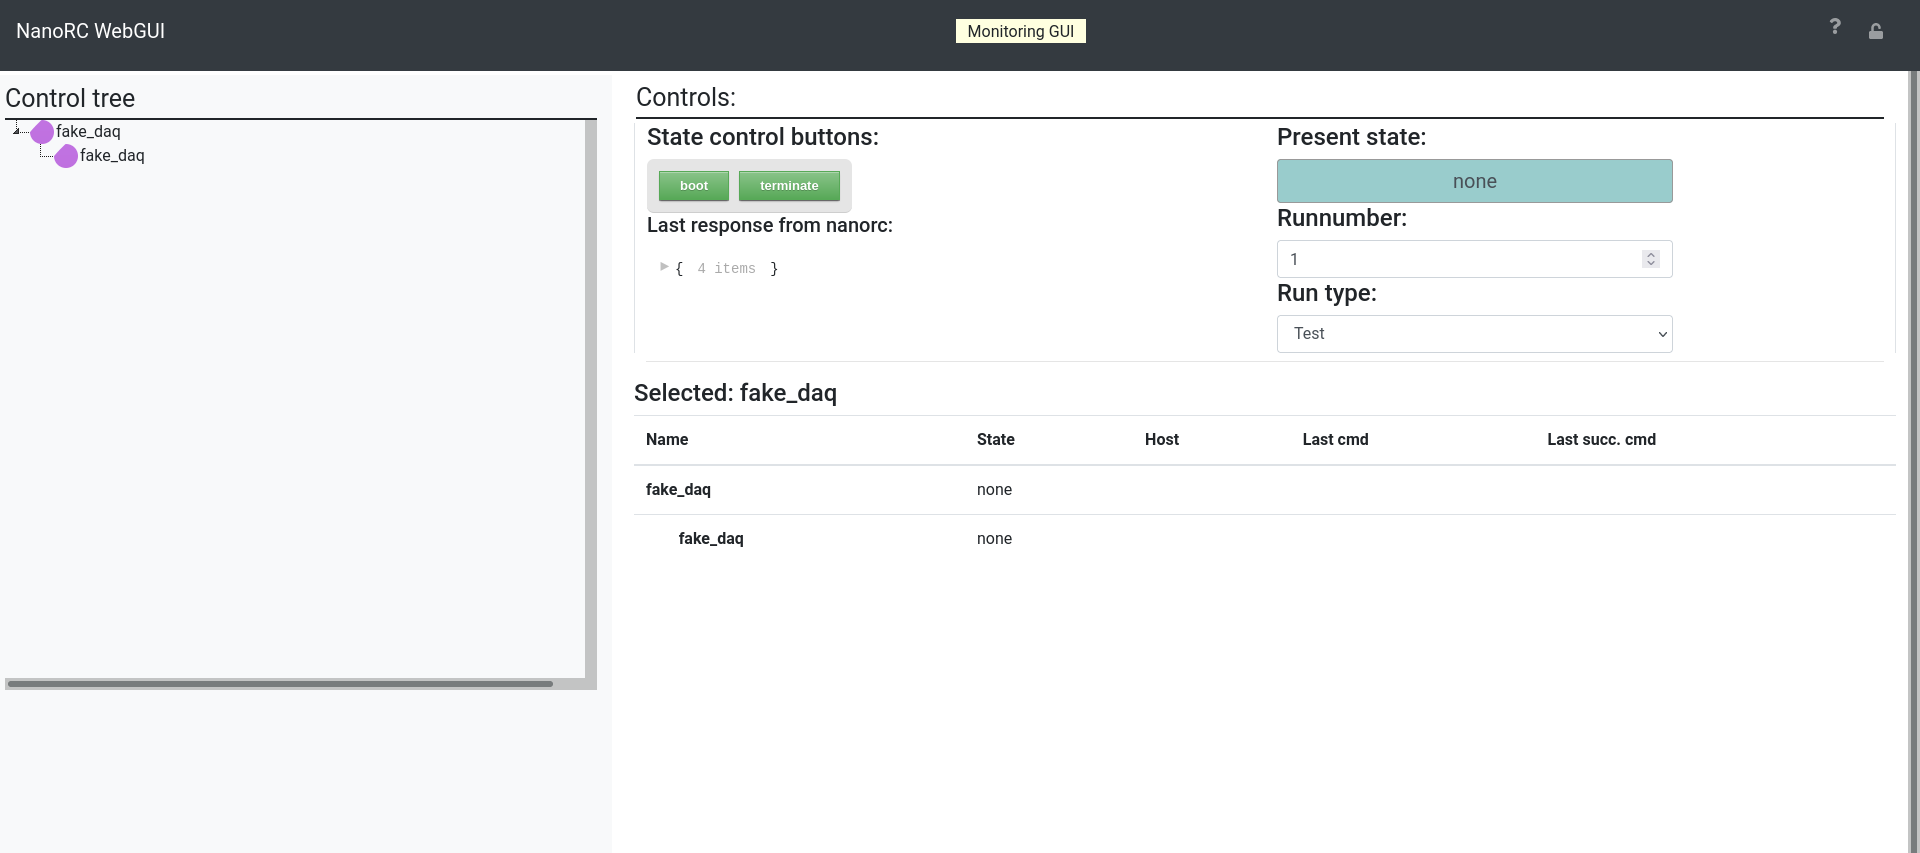Viewport: 1920px width, 853px height.
Task: Click state 'none' in indented table row
Action: [994, 538]
